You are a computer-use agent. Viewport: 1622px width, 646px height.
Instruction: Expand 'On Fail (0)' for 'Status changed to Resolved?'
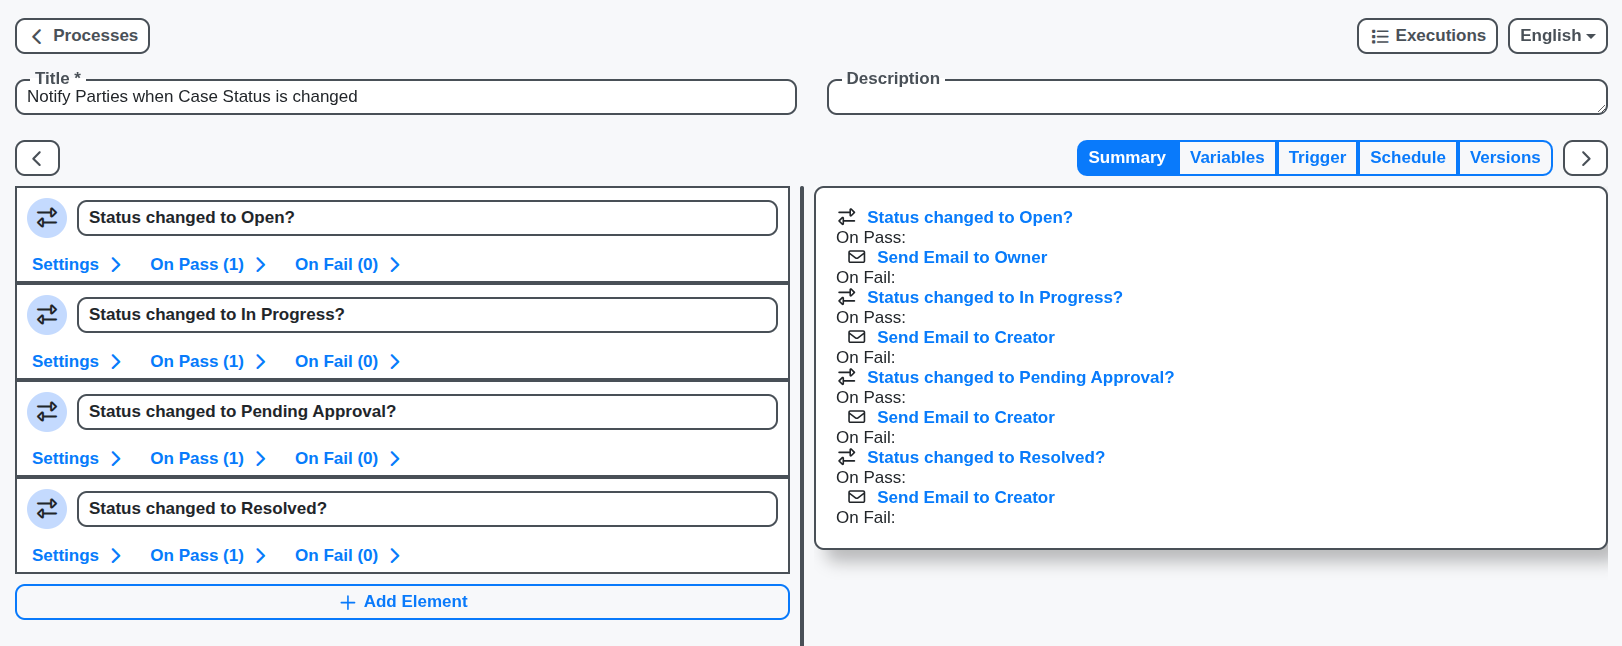pos(337,555)
